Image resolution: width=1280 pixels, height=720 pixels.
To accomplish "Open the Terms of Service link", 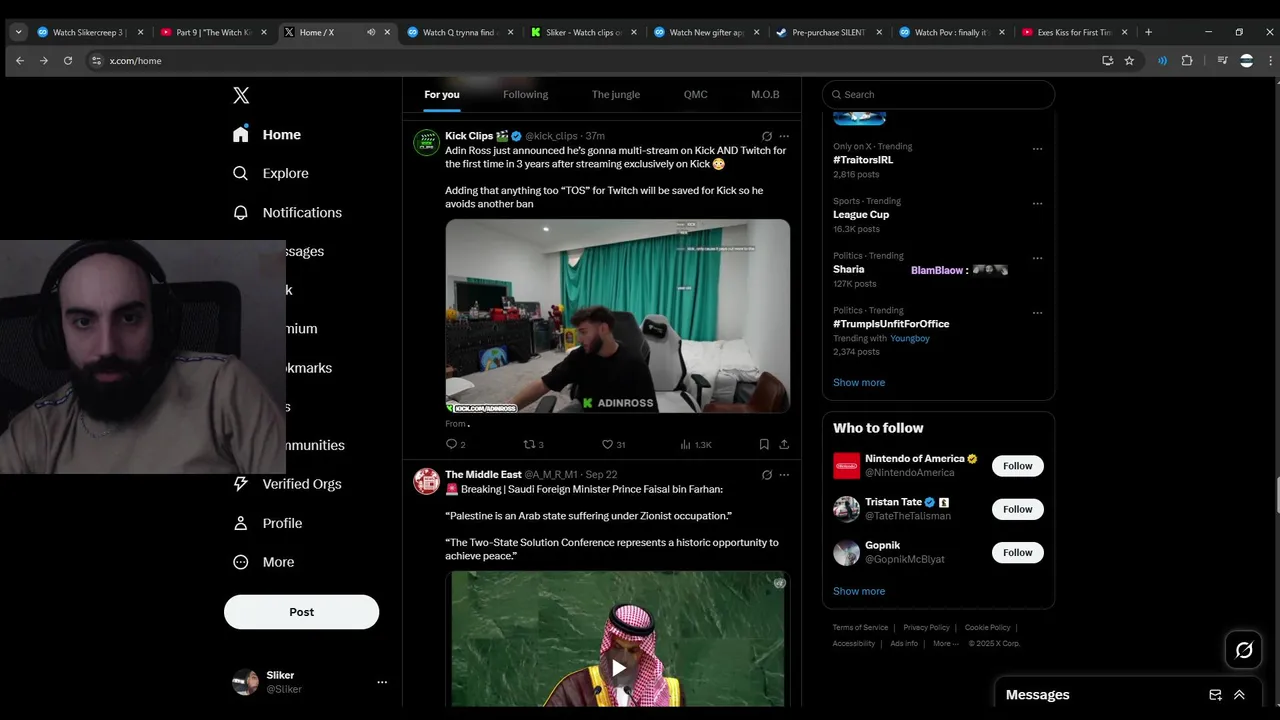I will click(x=860, y=628).
